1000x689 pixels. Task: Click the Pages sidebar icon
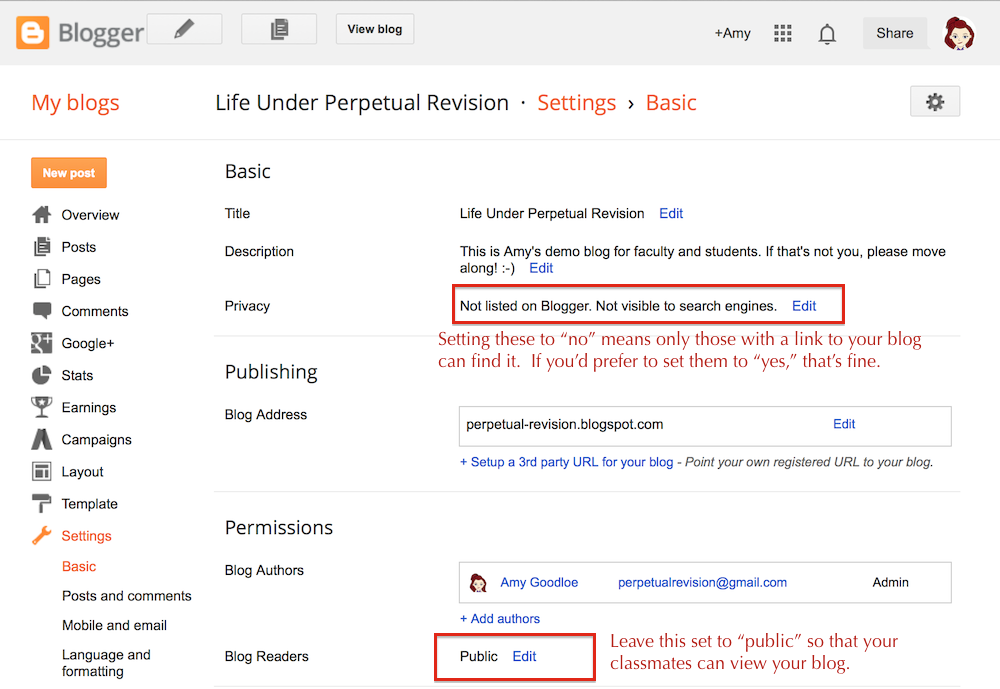coord(42,279)
